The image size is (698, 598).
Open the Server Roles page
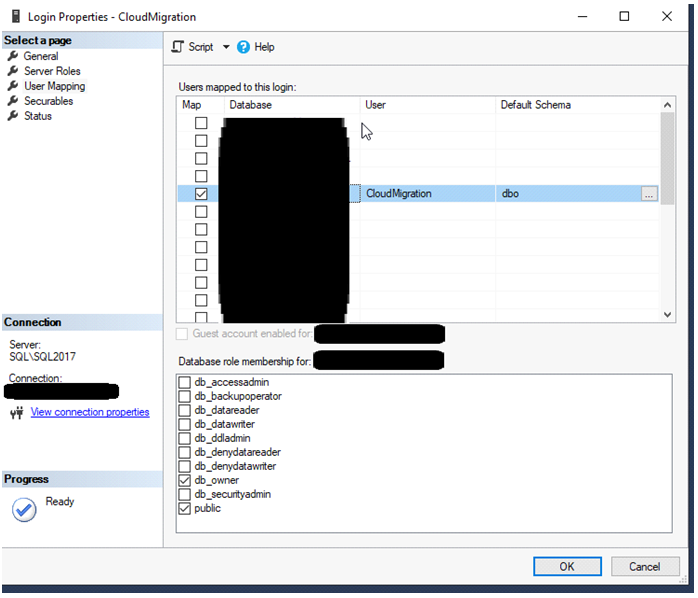(52, 71)
